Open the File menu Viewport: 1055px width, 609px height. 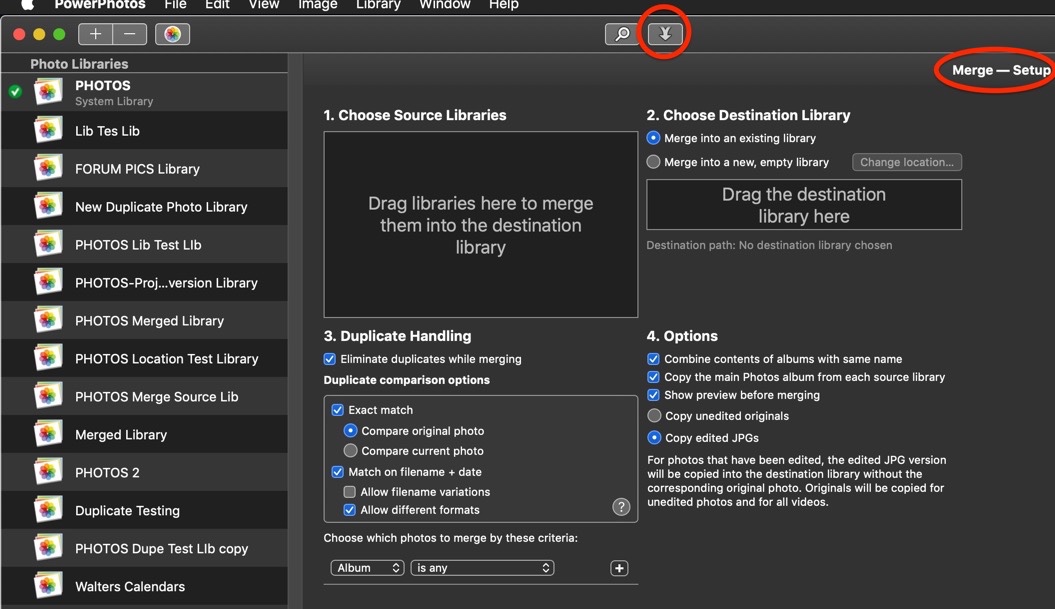176,5
